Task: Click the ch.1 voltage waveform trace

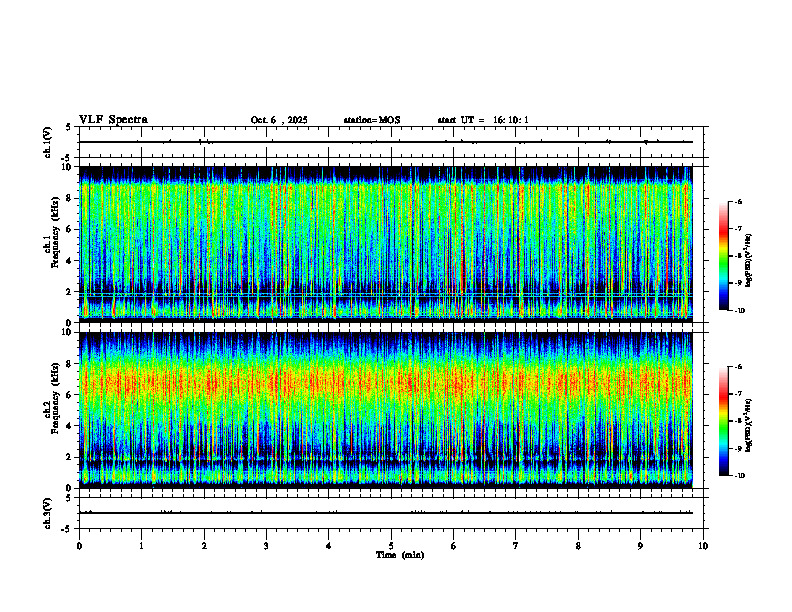Action: pos(385,142)
